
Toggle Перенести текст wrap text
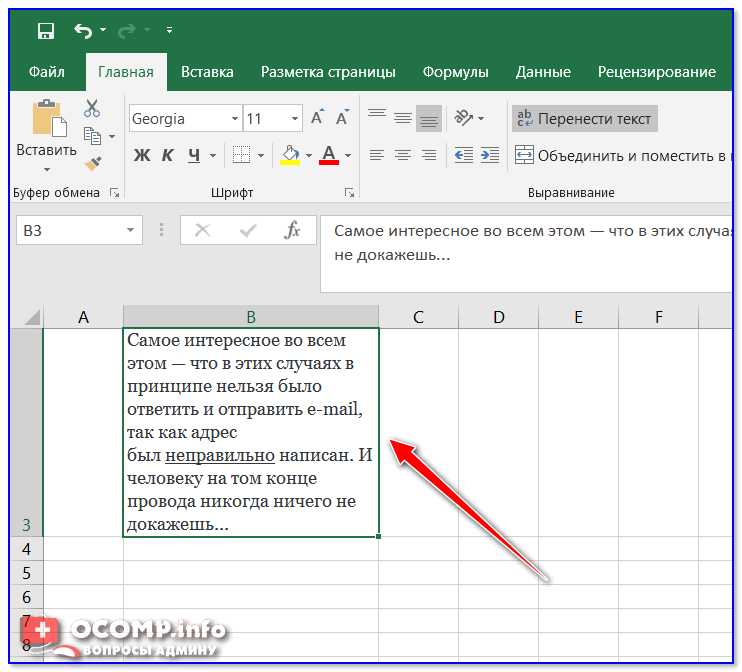584,118
